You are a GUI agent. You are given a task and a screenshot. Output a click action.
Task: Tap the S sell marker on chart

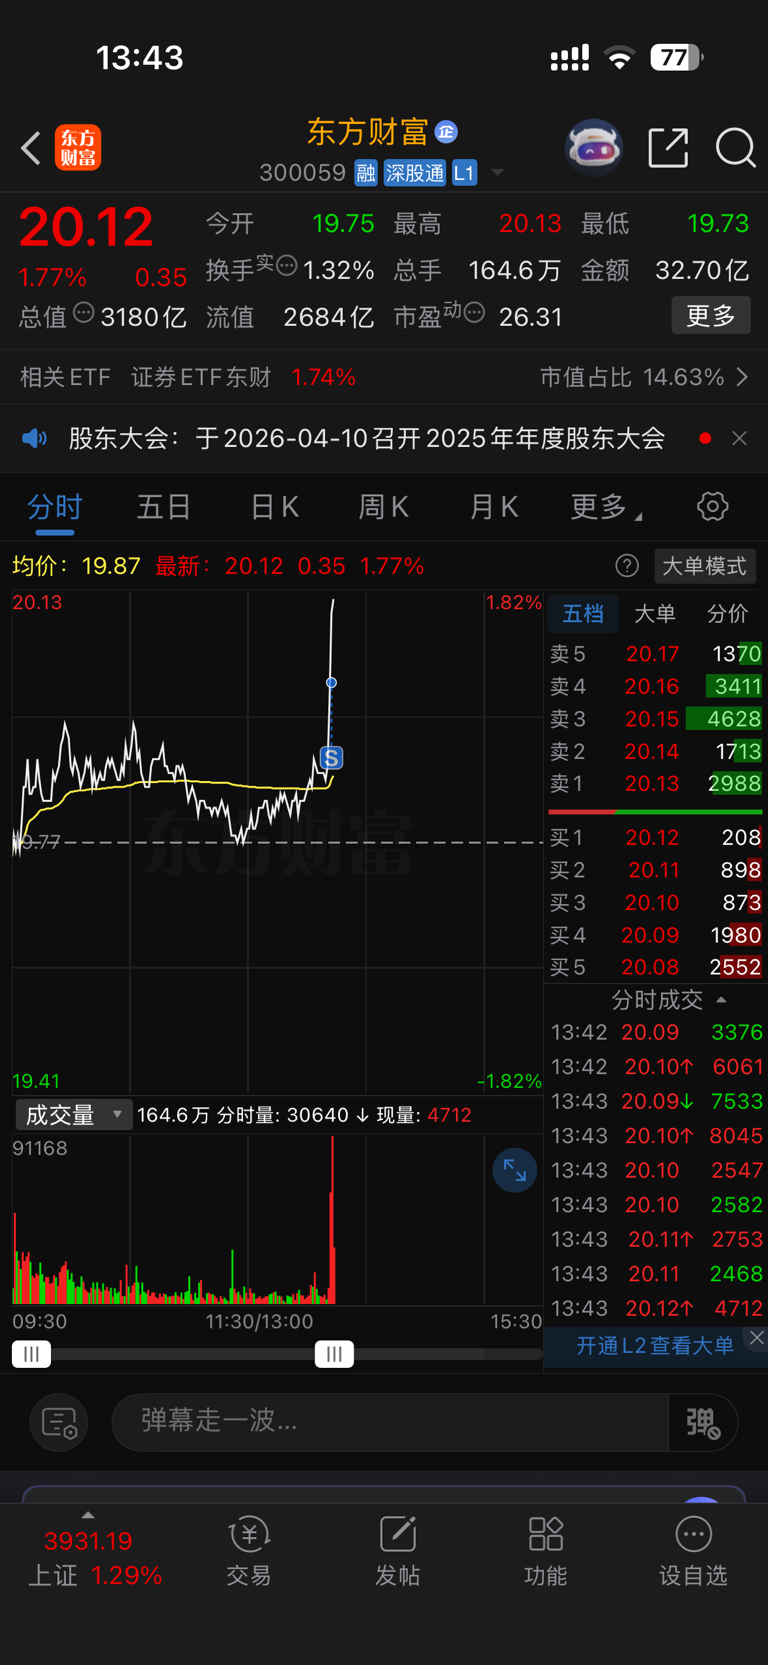pos(331,757)
